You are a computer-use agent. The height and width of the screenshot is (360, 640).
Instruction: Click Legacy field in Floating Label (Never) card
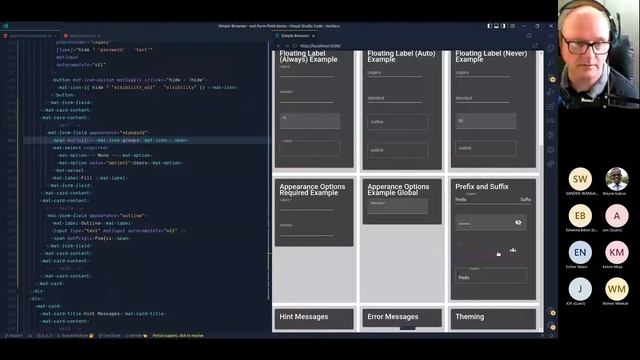(x=482, y=73)
